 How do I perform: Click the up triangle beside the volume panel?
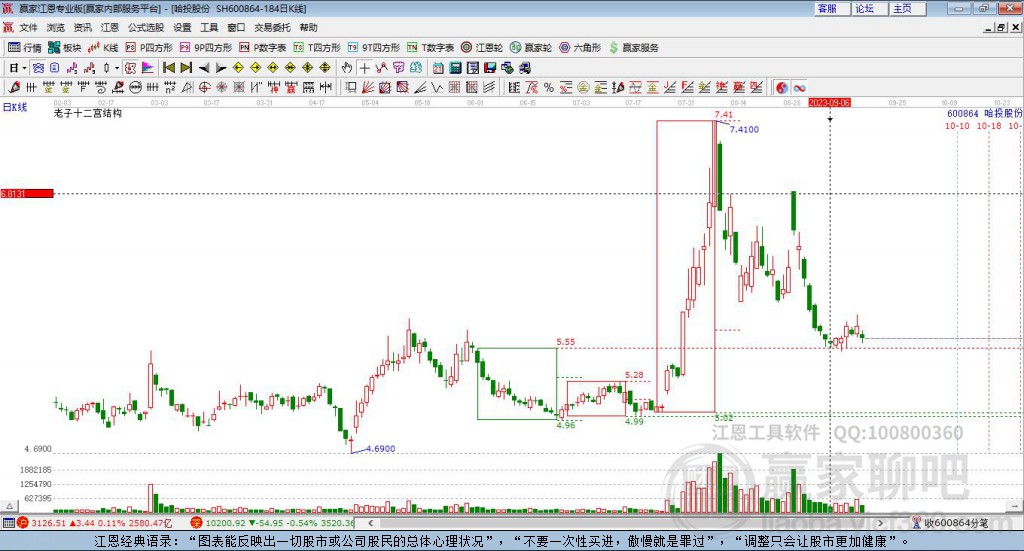tap(10, 505)
